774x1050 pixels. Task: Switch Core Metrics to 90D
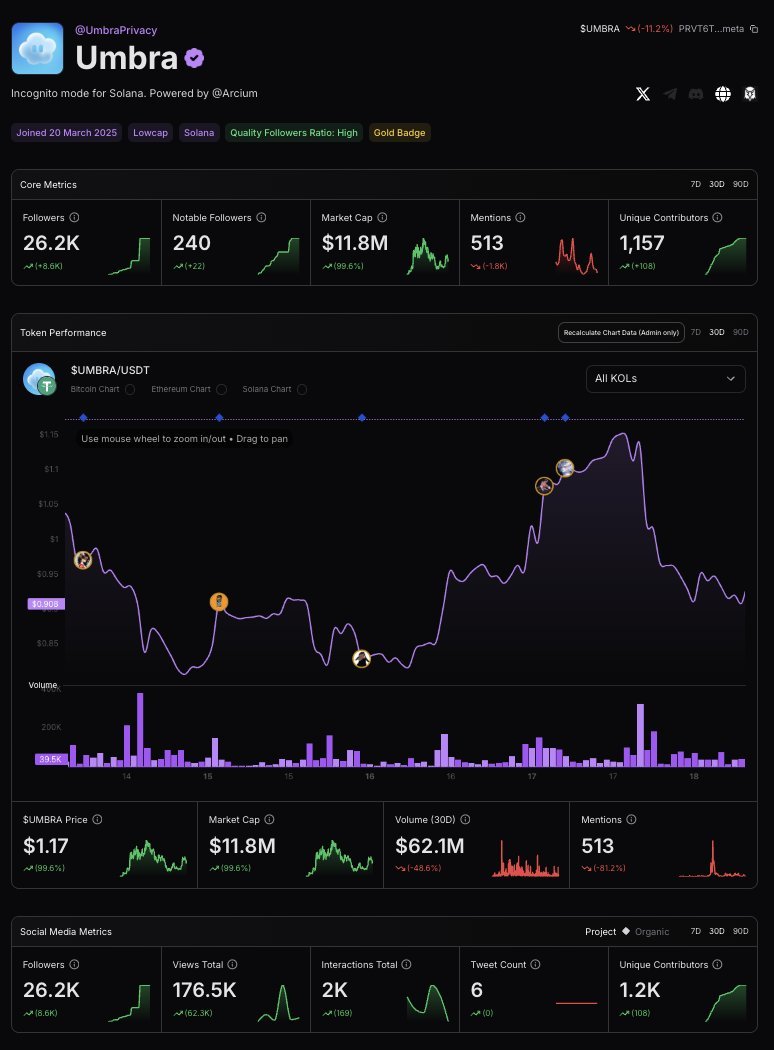741,184
